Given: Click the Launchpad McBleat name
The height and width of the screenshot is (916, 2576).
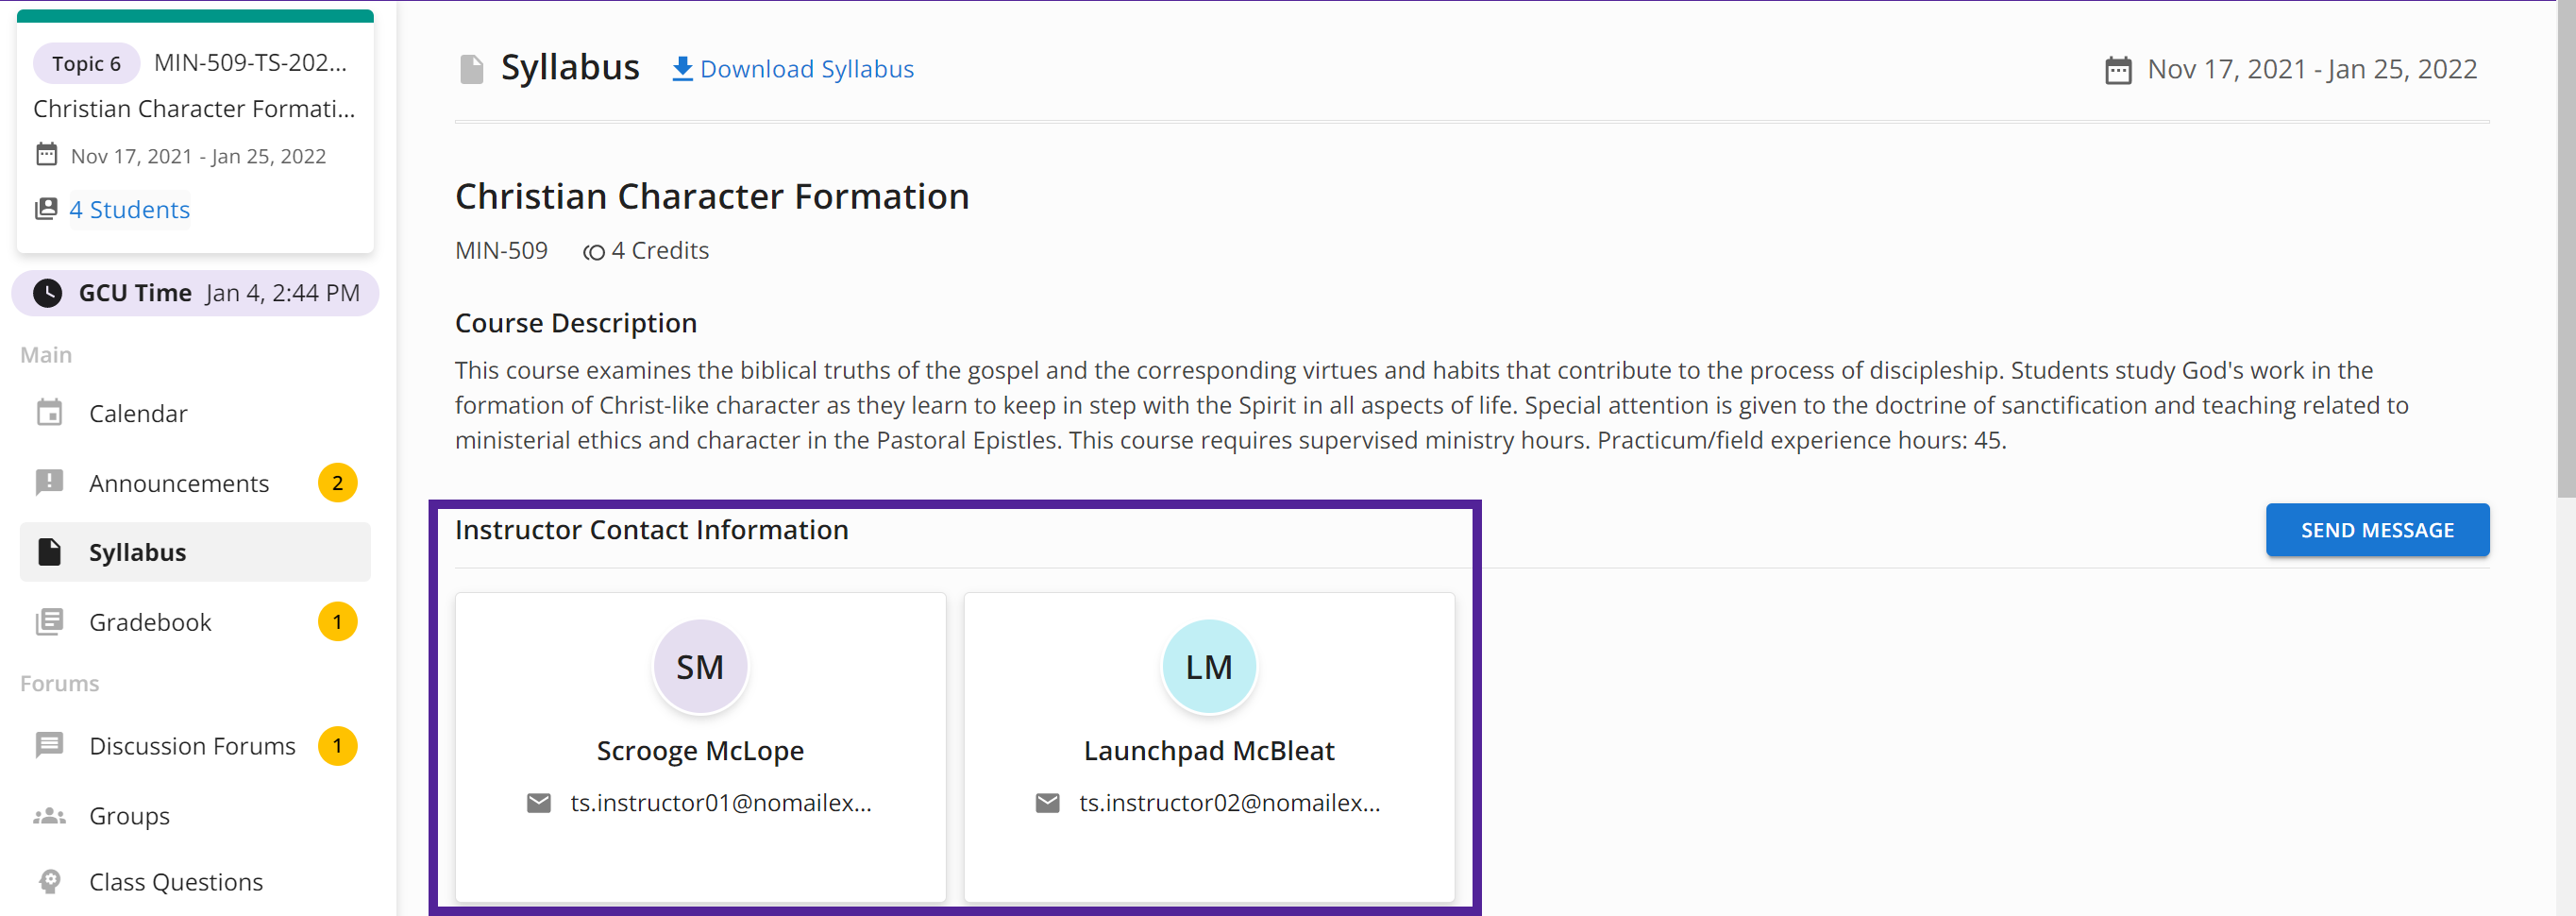Looking at the screenshot, I should coord(1209,751).
